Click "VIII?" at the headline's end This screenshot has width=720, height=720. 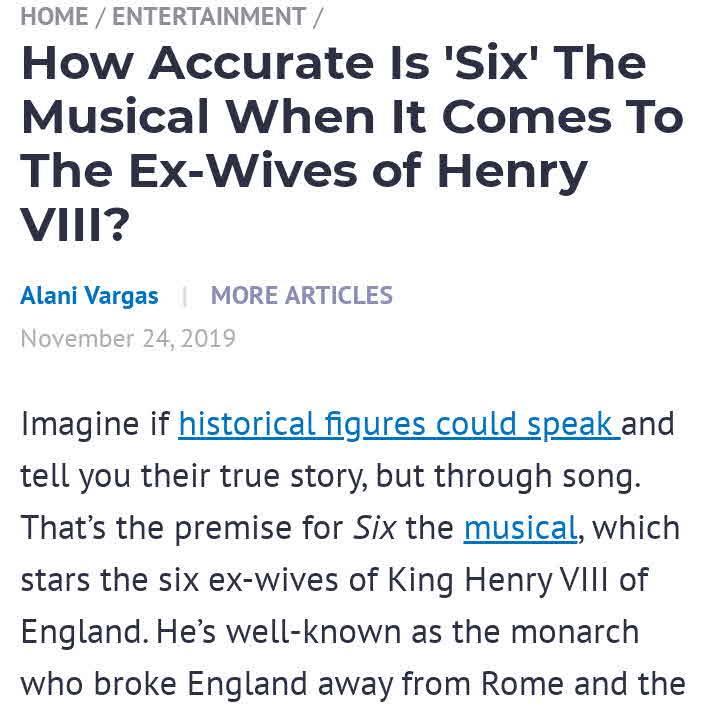coord(76,226)
